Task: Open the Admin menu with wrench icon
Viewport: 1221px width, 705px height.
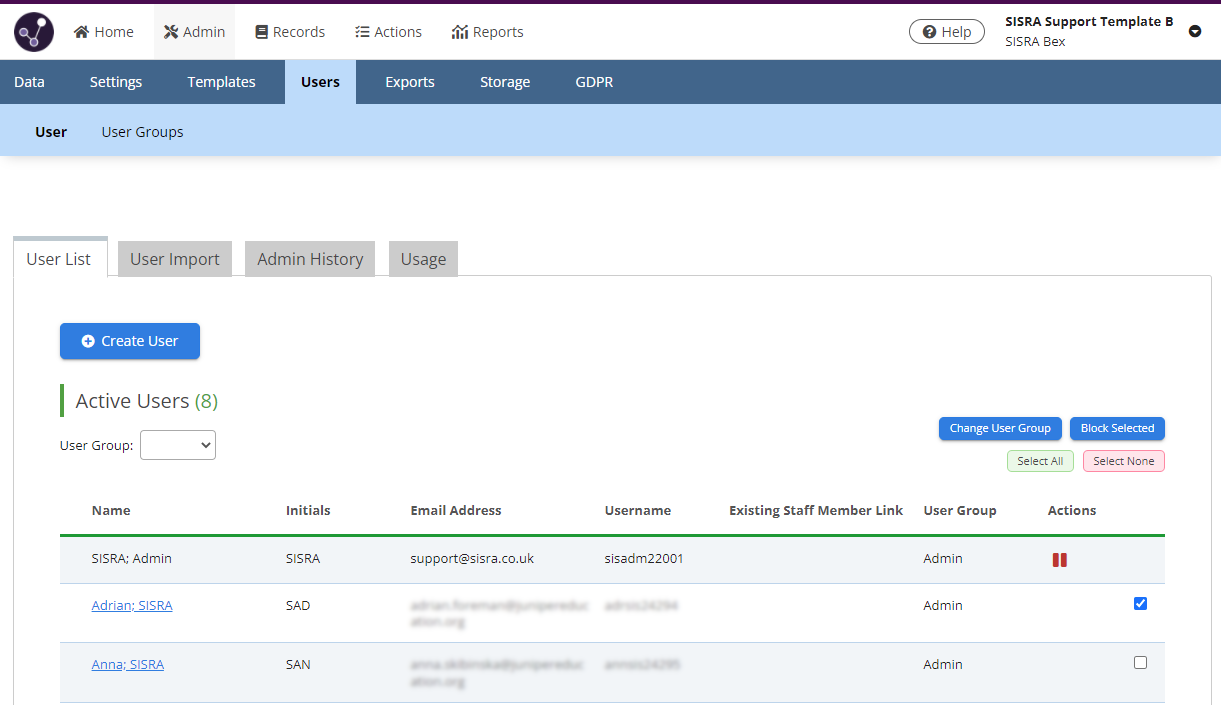Action: (x=194, y=32)
